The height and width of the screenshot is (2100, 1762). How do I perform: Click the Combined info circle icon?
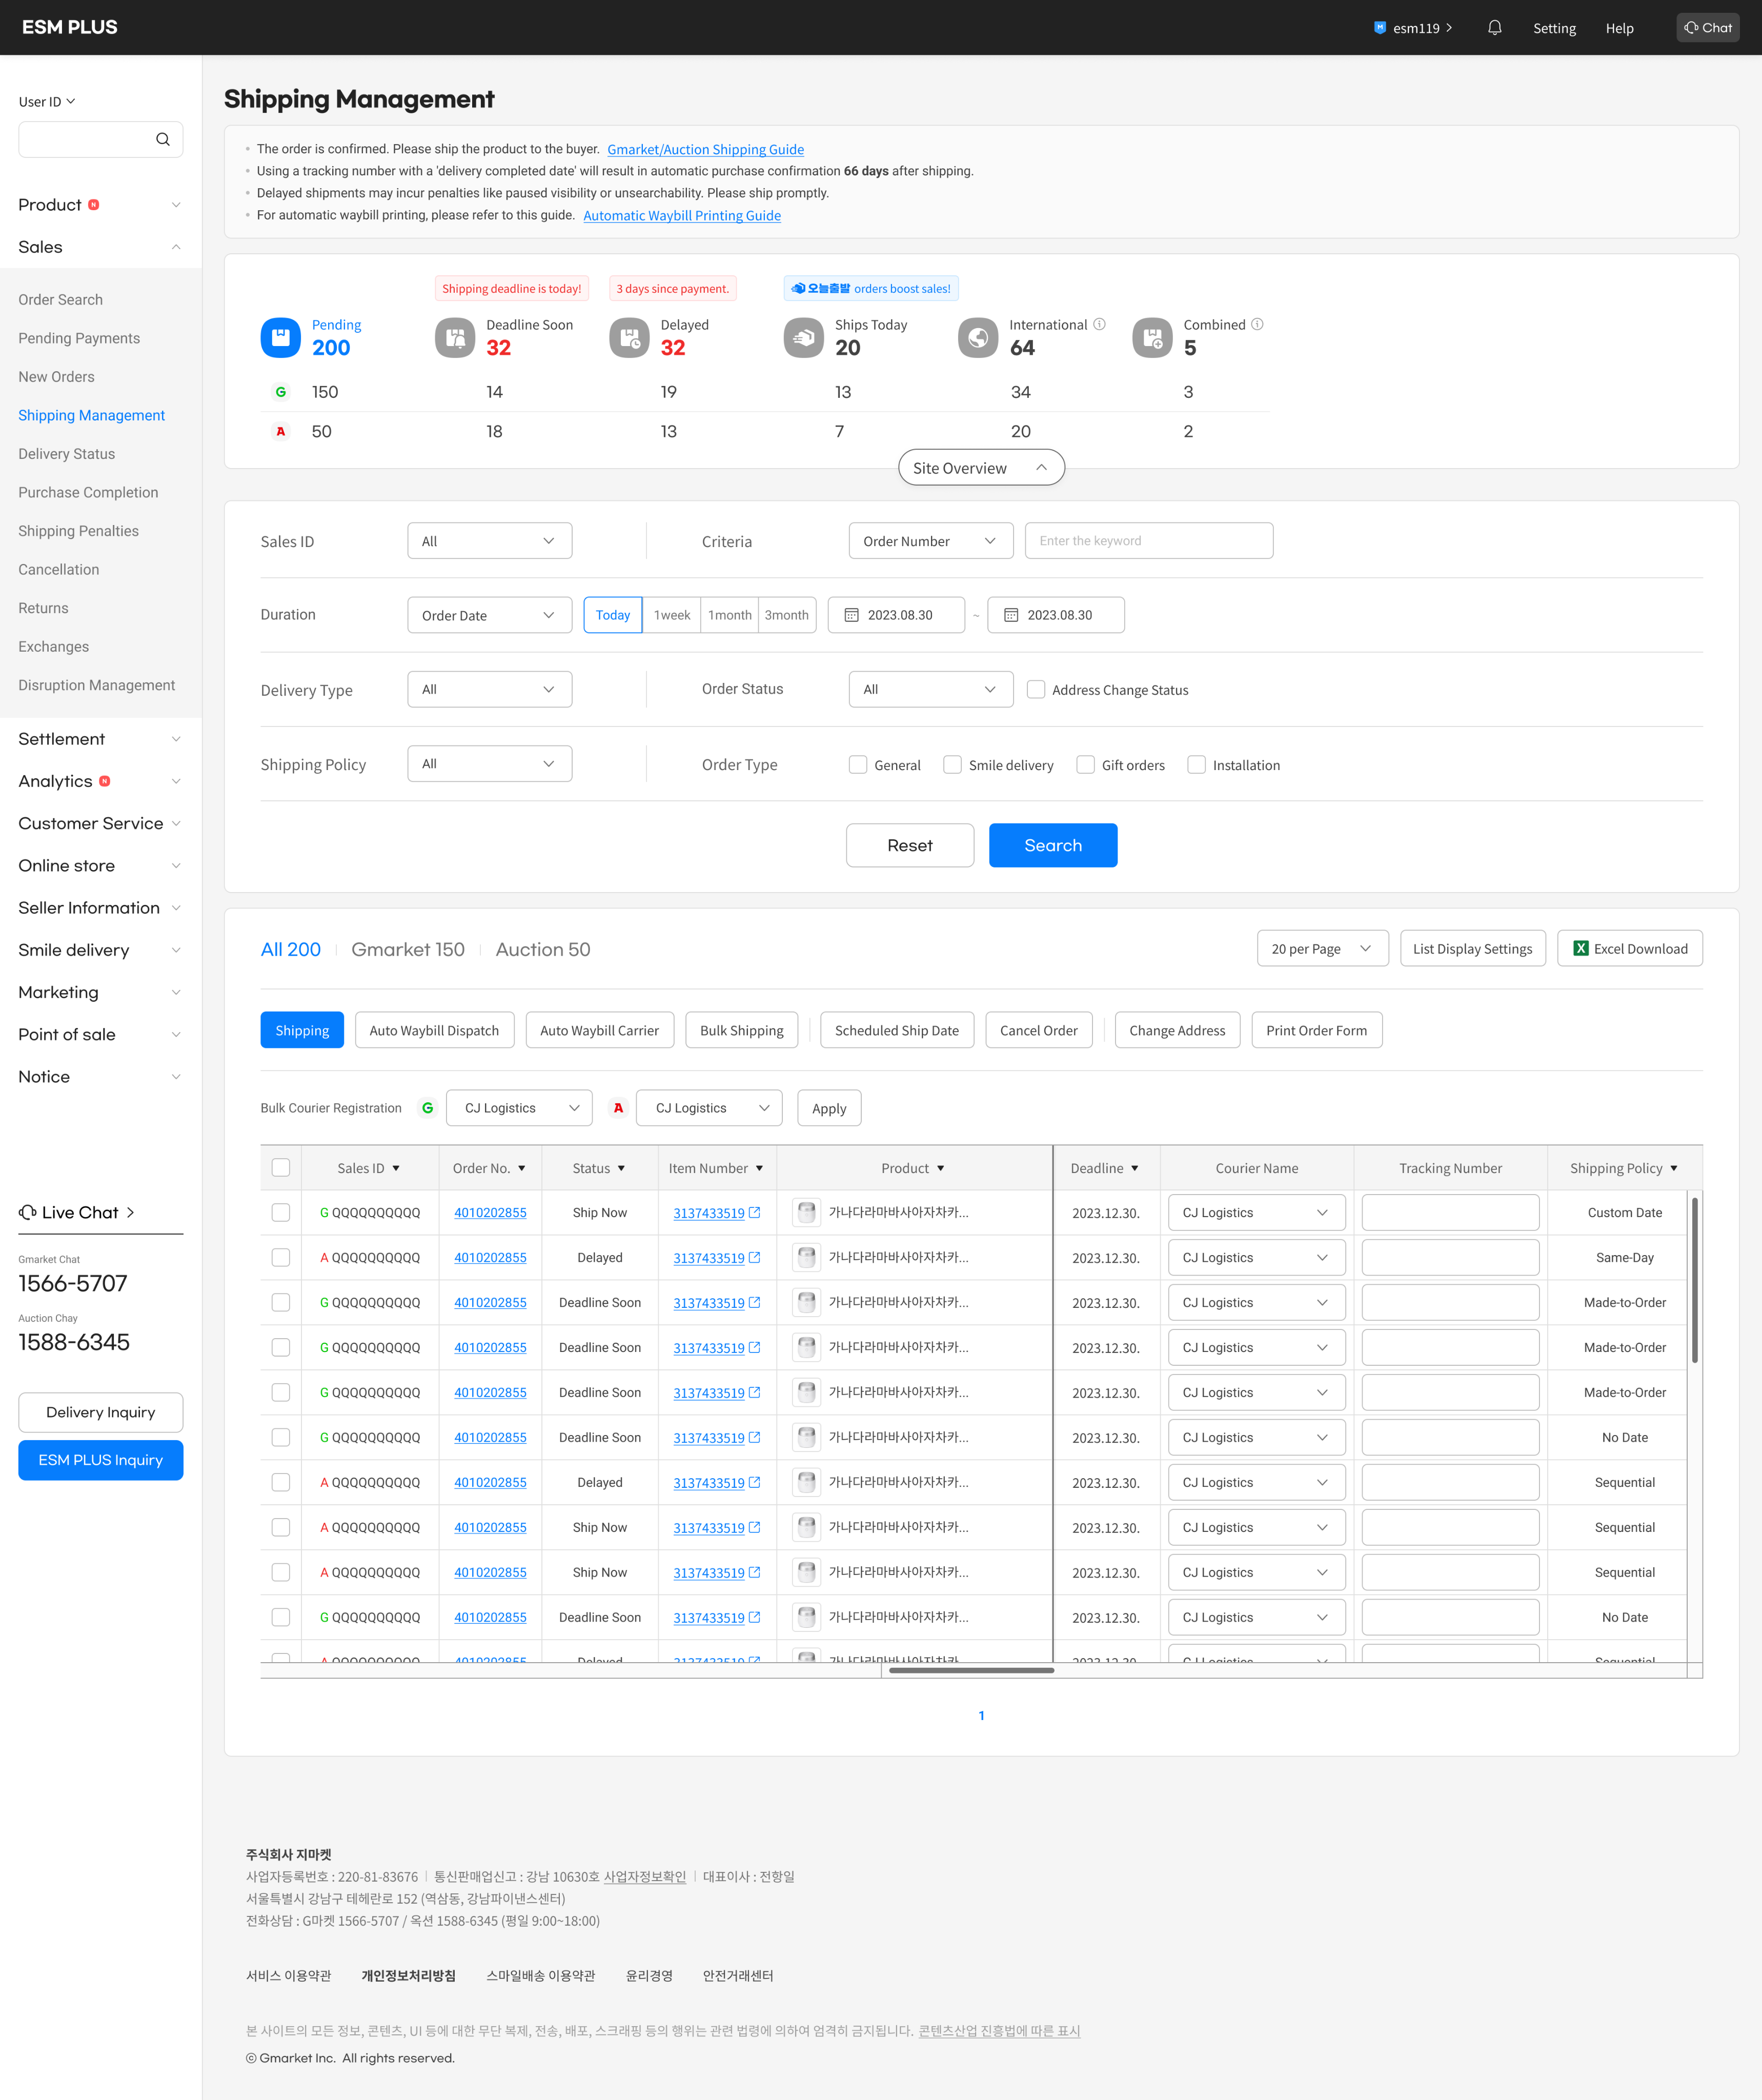1257,324
